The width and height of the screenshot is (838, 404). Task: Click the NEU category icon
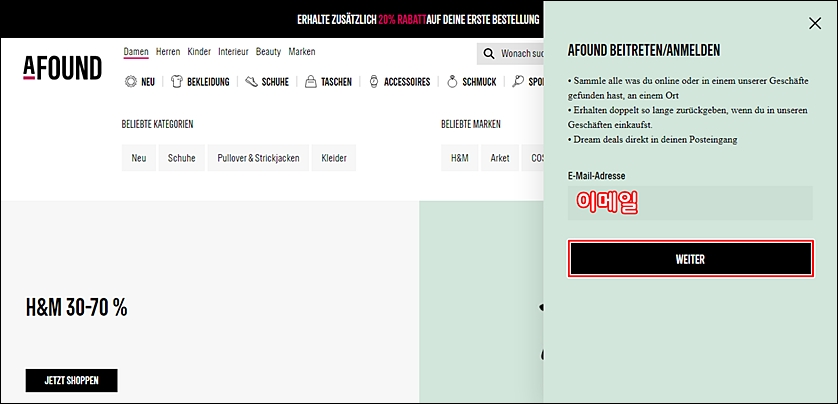(x=131, y=82)
